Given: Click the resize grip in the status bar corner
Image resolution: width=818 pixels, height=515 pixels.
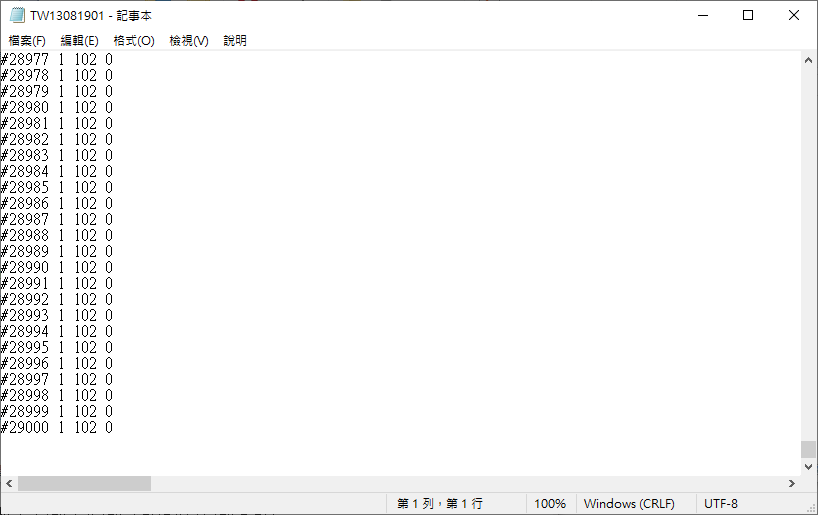Looking at the screenshot, I should [811, 508].
